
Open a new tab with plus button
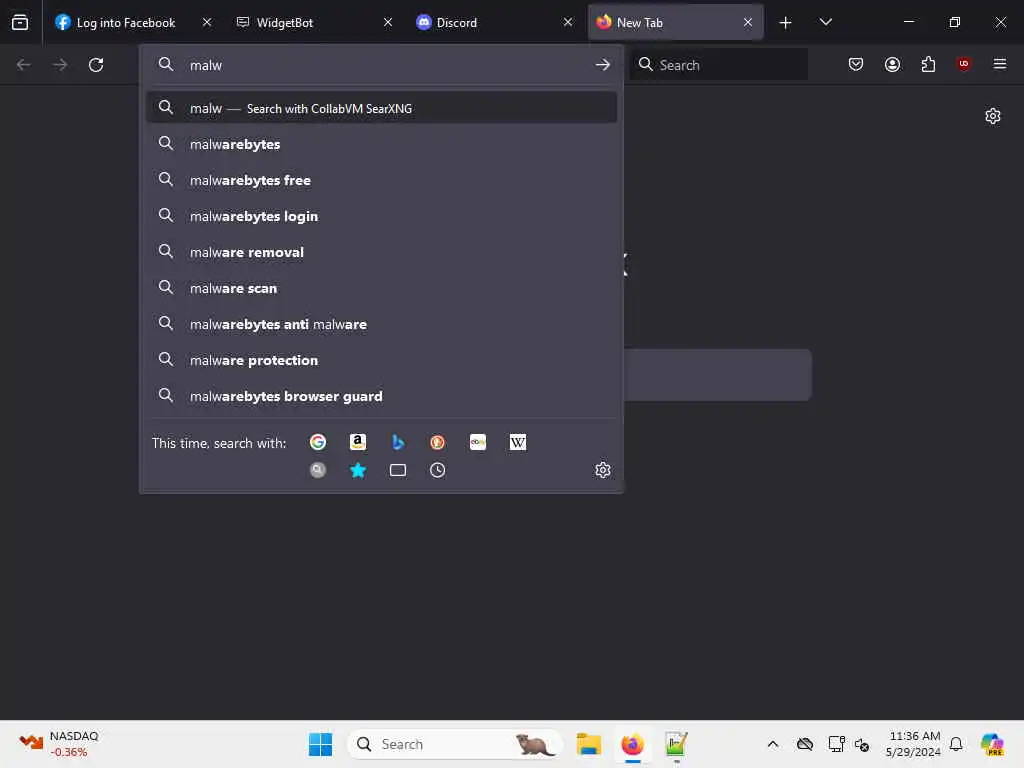[x=785, y=22]
